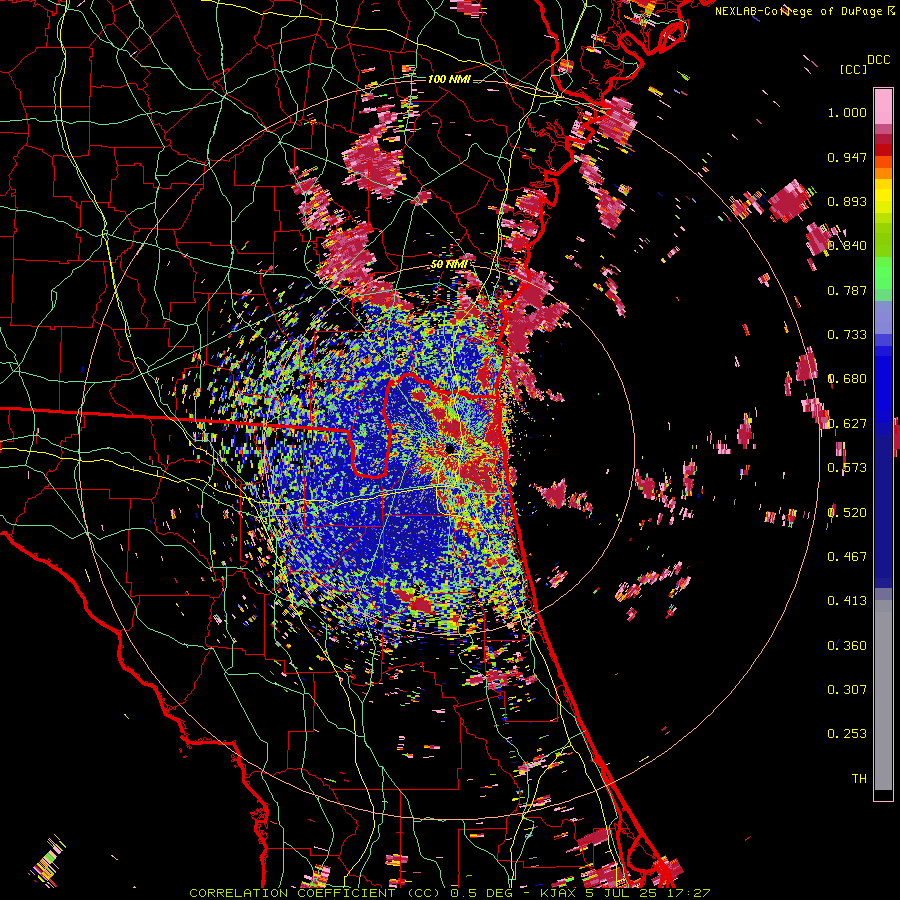This screenshot has height=900, width=900.
Task: Click the pink top segment of color bar
Action: pyautogui.click(x=883, y=106)
